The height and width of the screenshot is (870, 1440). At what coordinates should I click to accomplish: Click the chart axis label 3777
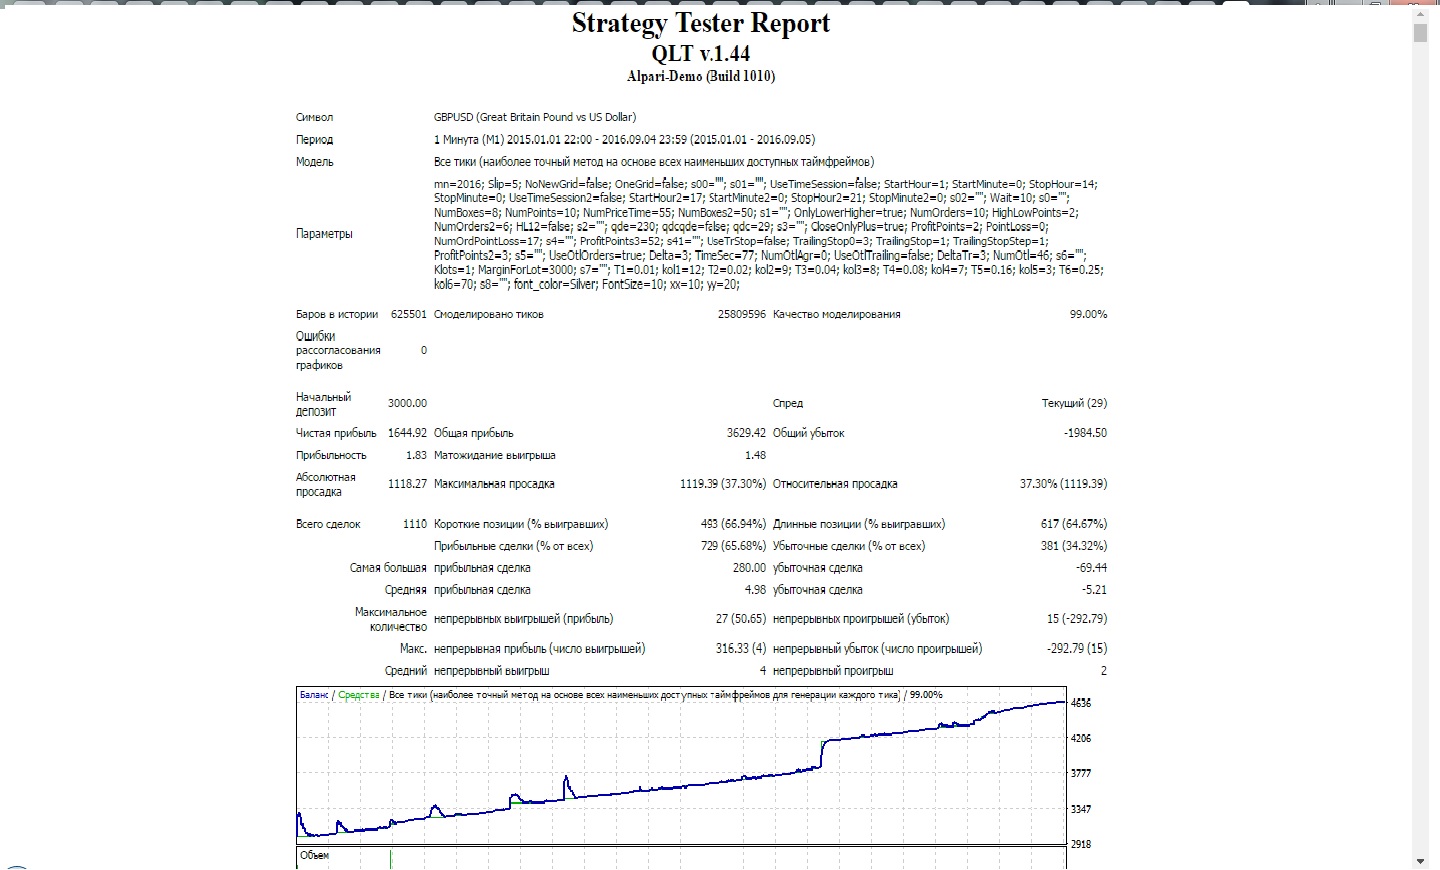click(x=1081, y=773)
